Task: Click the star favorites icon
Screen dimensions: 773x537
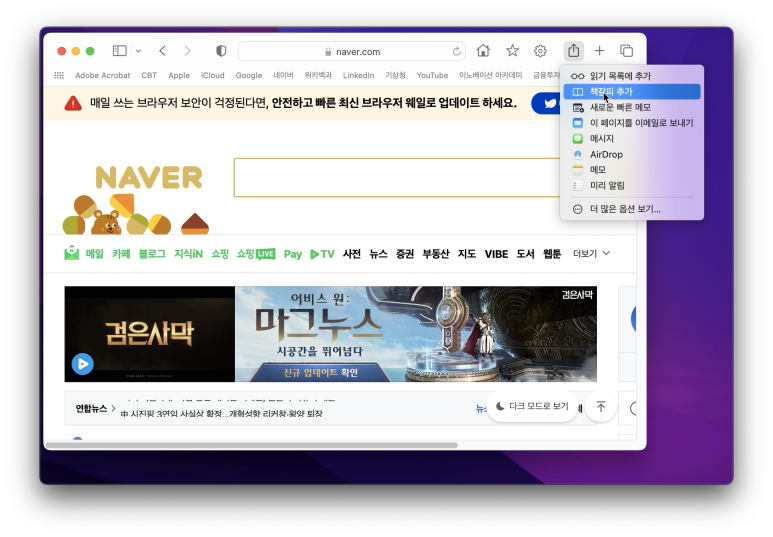Action: coord(512,50)
